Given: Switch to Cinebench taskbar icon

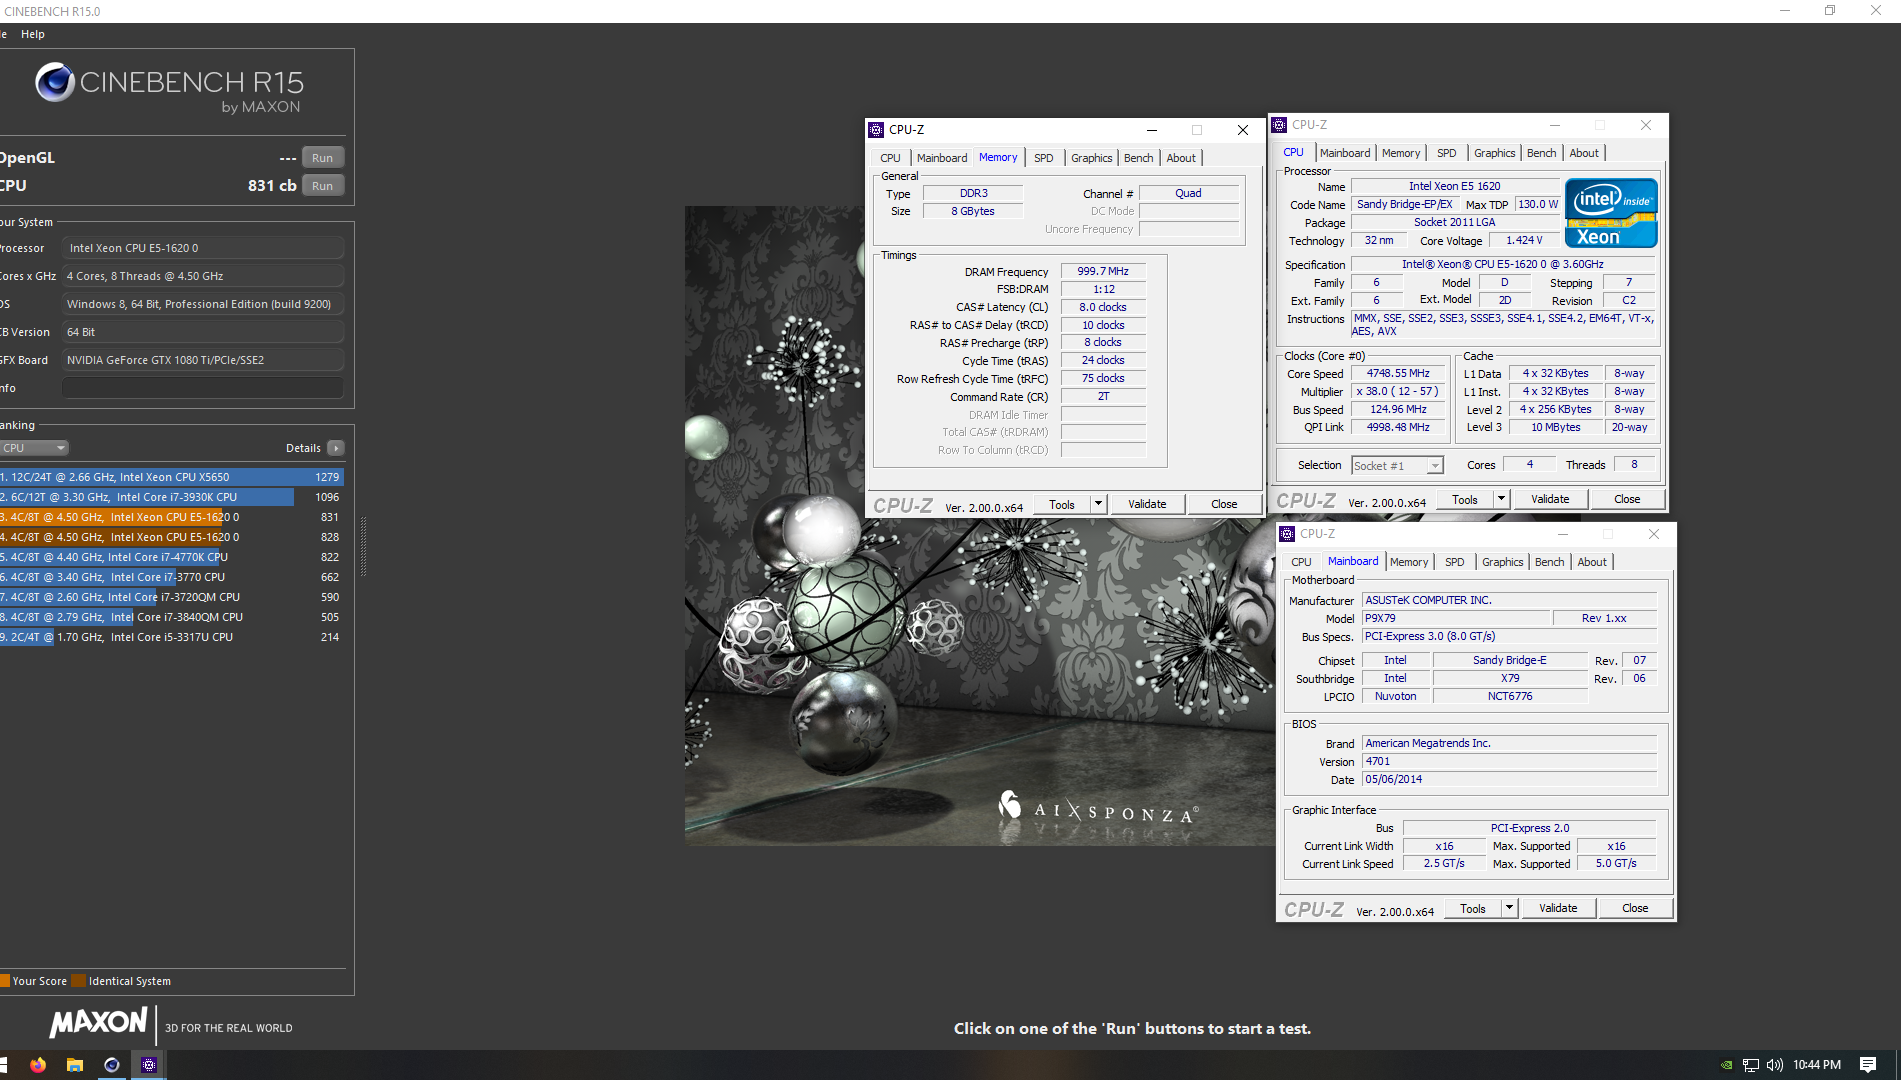Looking at the screenshot, I should 112,1065.
